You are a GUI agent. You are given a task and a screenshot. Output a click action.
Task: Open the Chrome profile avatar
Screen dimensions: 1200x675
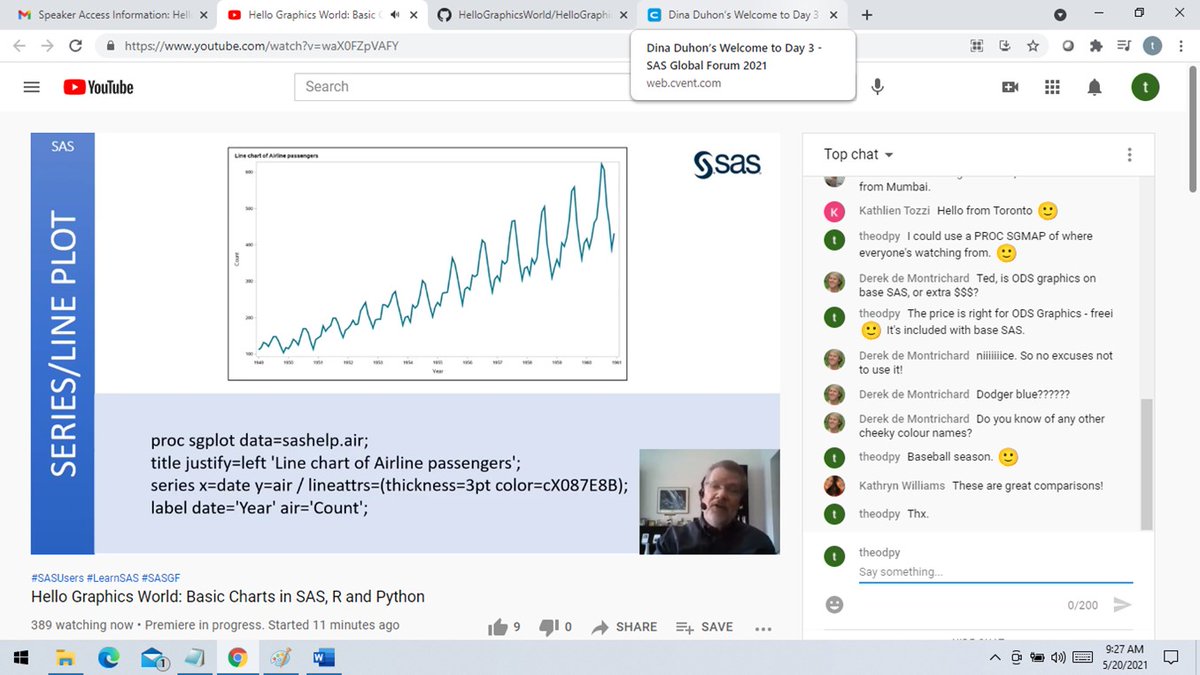(x=1155, y=46)
